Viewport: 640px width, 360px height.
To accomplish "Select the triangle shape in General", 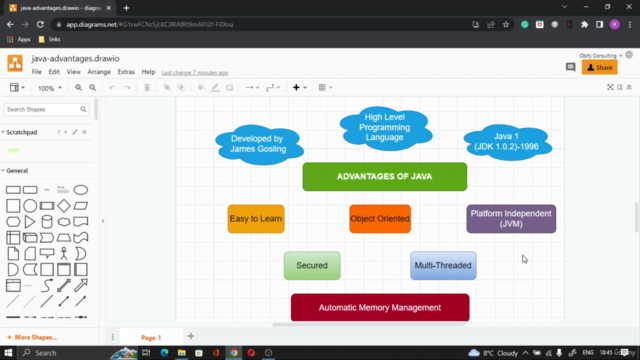I will pos(30,222).
